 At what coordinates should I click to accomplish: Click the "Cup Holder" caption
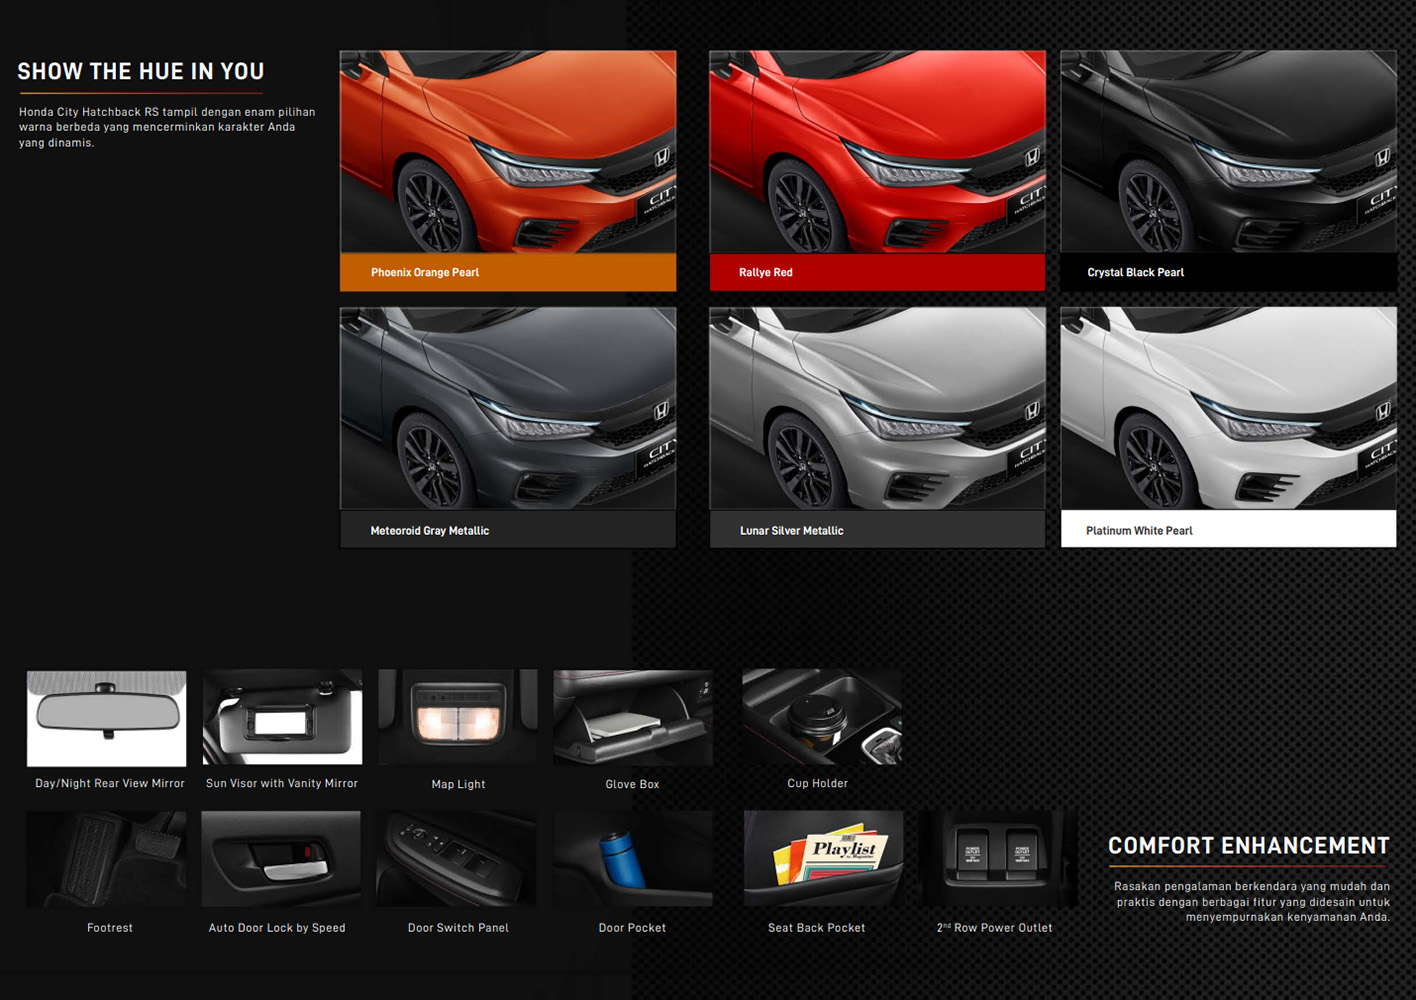(x=818, y=784)
